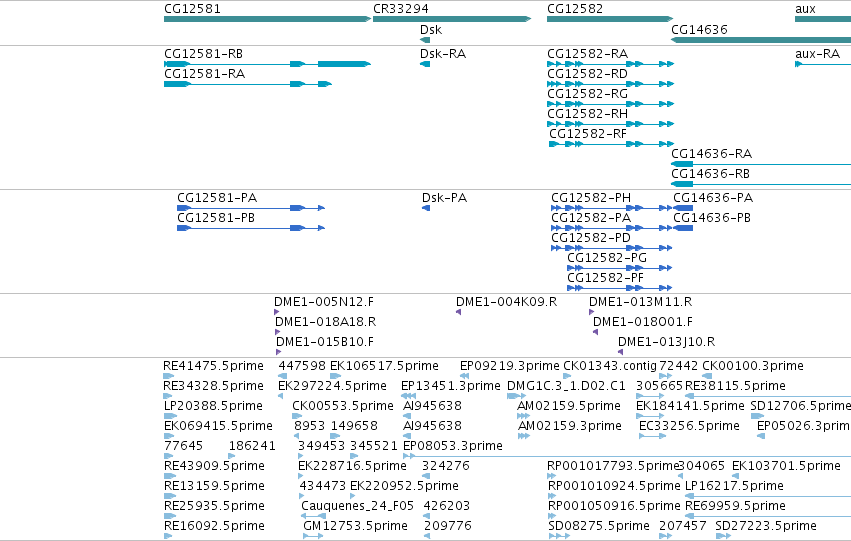Screen dimensions: 851x541
Task: Click the DME1-015B10.F marker triangle
Action: 278,352
